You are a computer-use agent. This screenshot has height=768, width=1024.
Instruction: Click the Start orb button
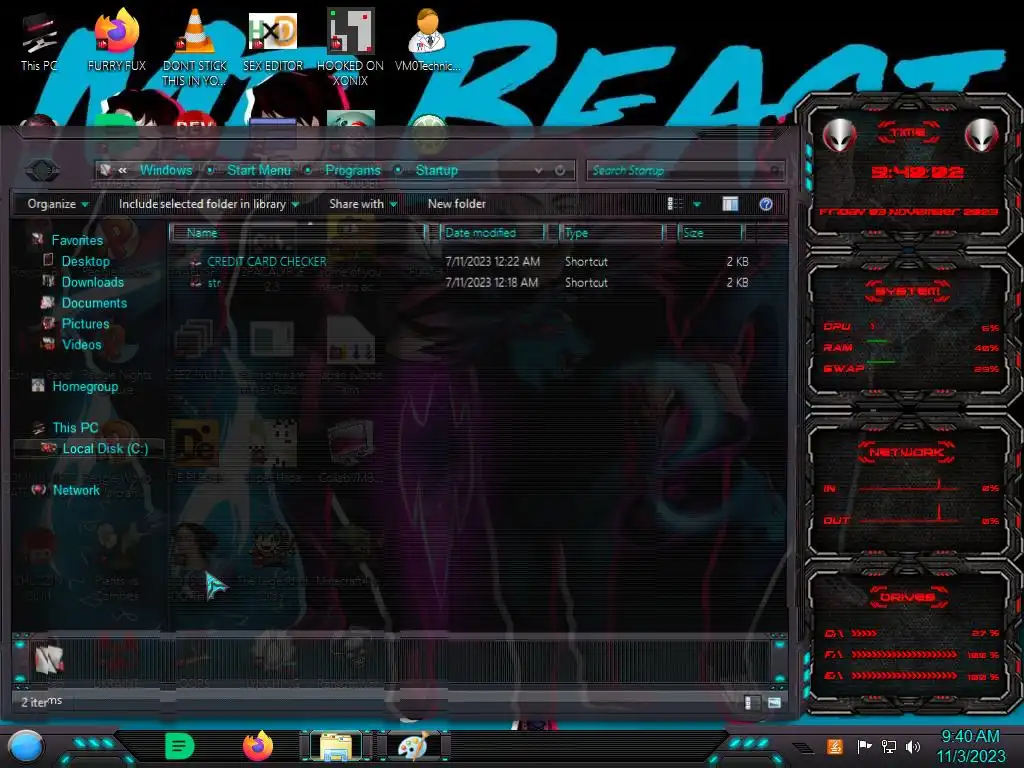tap(25, 746)
